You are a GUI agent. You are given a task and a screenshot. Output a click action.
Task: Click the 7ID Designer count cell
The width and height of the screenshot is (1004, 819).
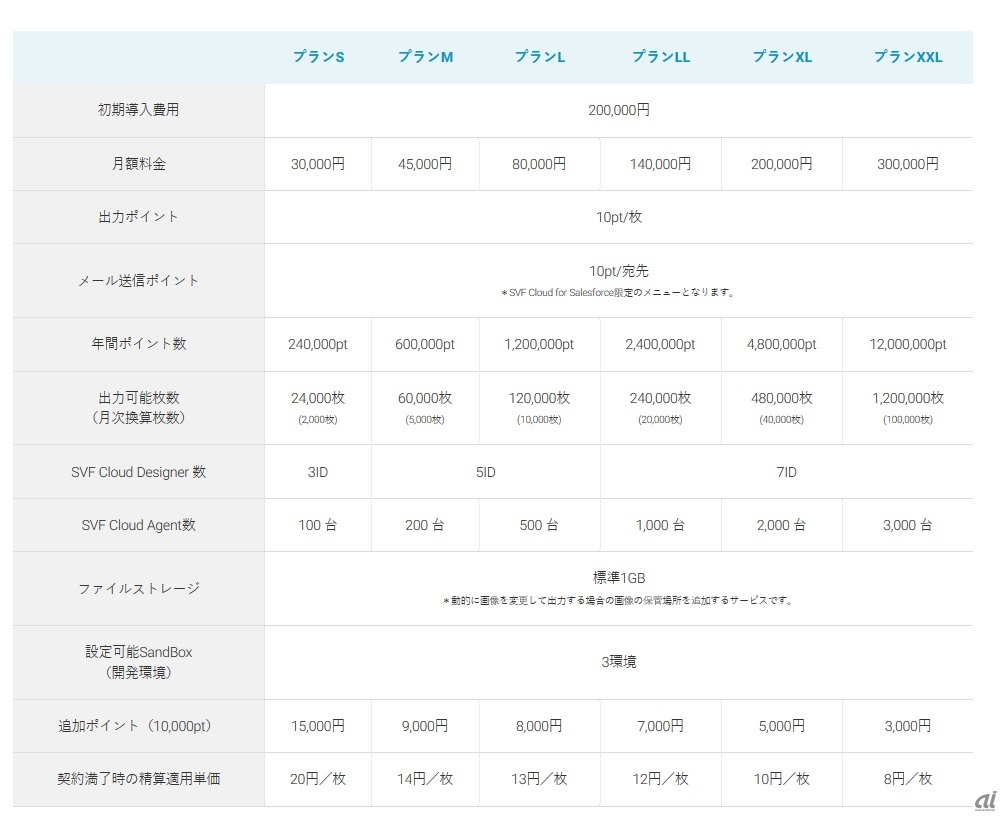point(787,472)
